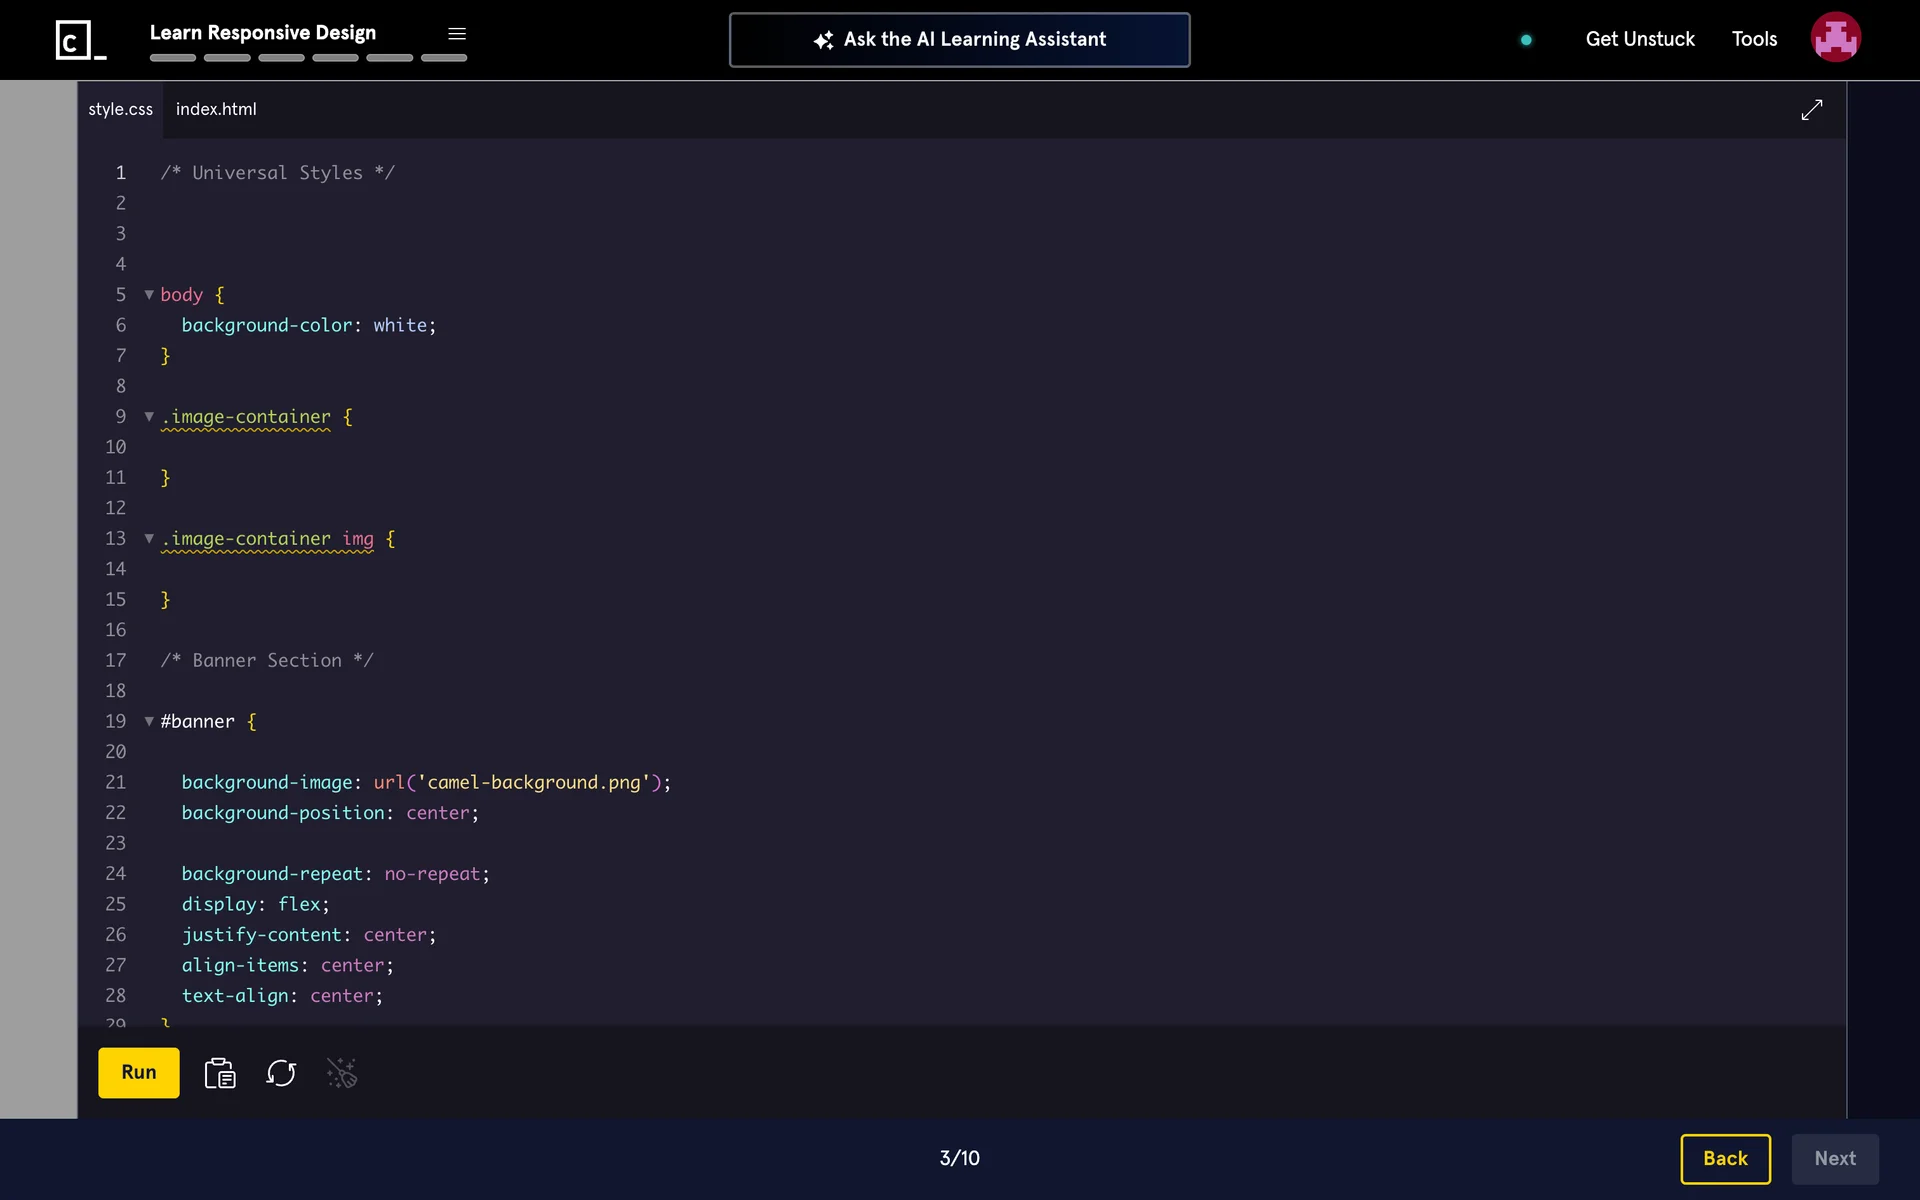
Task: Switch to the index.html tab
Action: click(x=216, y=109)
